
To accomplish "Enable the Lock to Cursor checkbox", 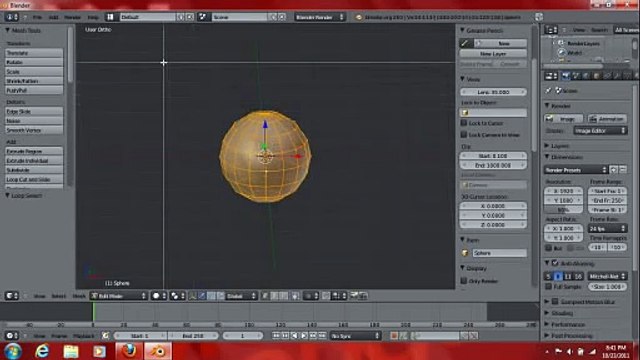I will point(464,123).
